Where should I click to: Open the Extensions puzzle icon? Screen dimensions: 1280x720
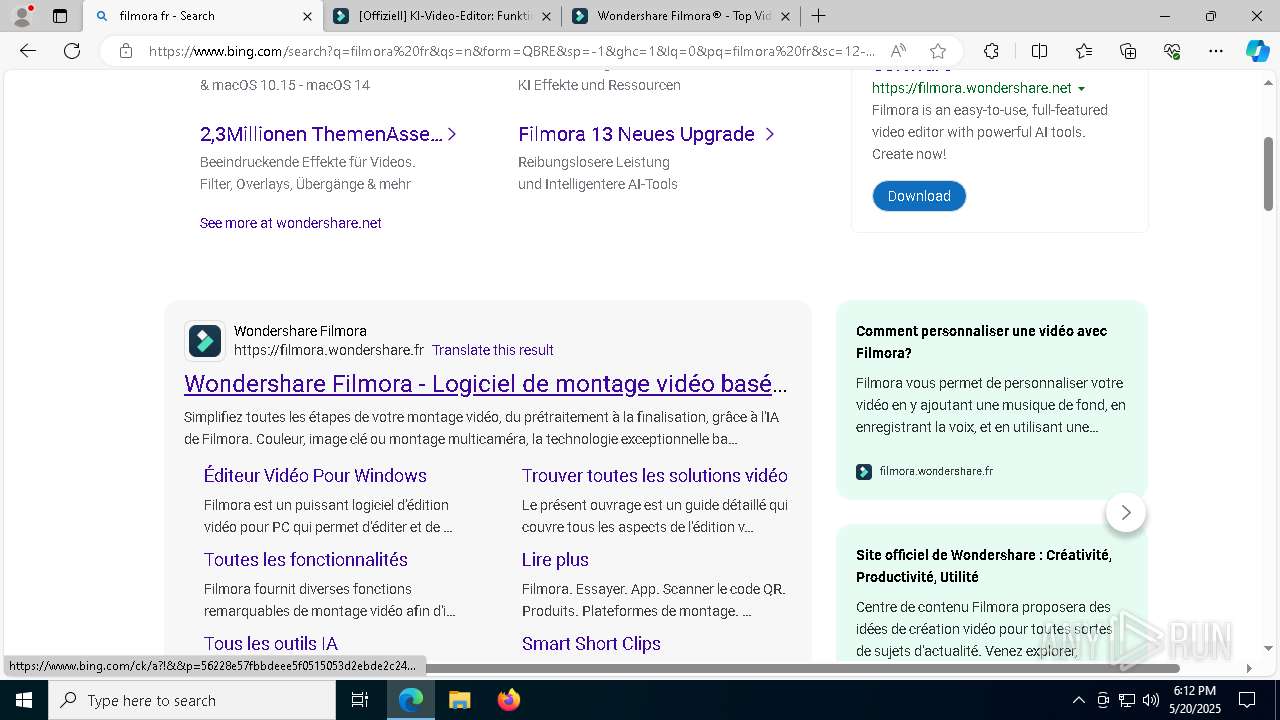click(991, 51)
